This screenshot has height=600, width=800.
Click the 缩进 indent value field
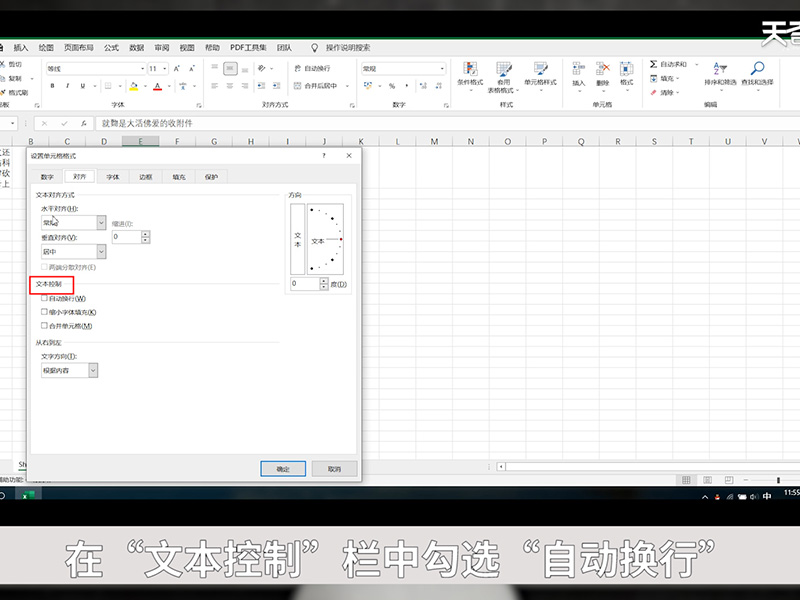[x=127, y=237]
